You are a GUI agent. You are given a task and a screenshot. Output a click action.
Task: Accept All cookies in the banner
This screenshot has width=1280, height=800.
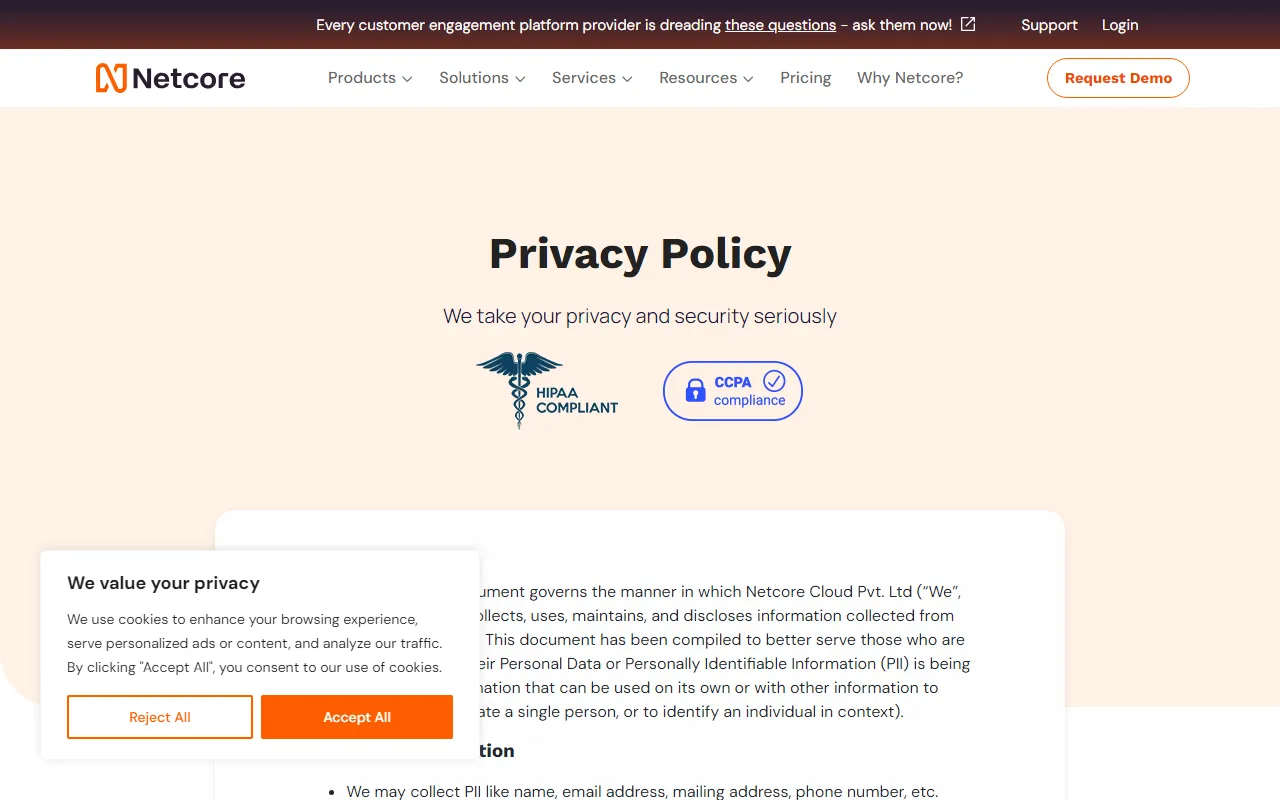click(x=357, y=717)
